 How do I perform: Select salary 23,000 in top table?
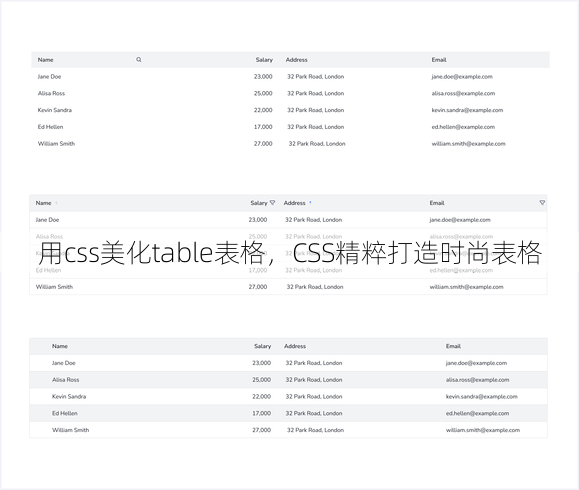[263, 76]
